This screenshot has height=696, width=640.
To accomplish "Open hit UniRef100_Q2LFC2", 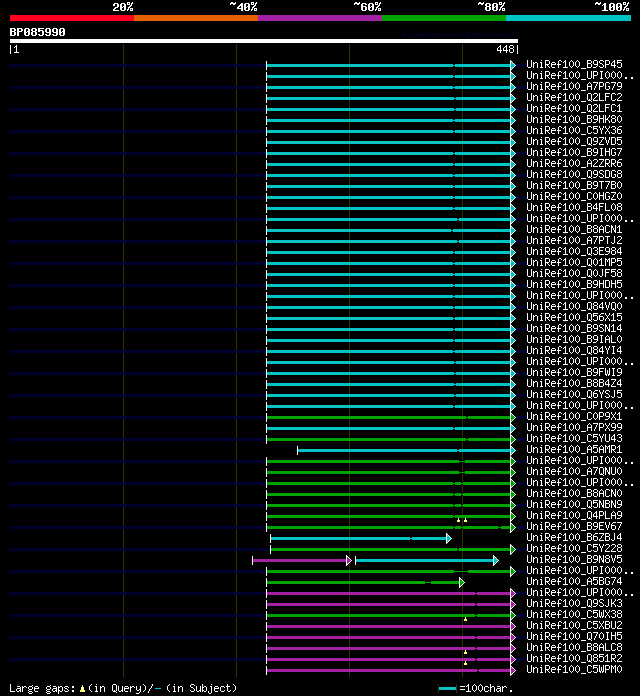I will tap(574, 97).
